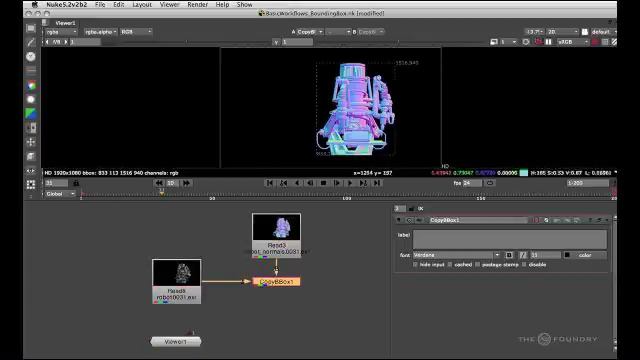This screenshot has width=640, height=360.
Task: Open the A input CopyBBox dropdown
Action: 310,31
